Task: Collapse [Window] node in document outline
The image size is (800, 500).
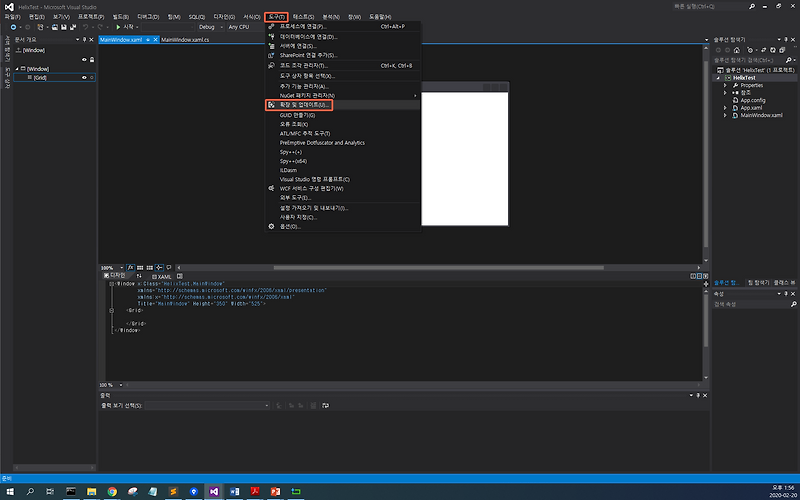Action: click(x=16, y=68)
